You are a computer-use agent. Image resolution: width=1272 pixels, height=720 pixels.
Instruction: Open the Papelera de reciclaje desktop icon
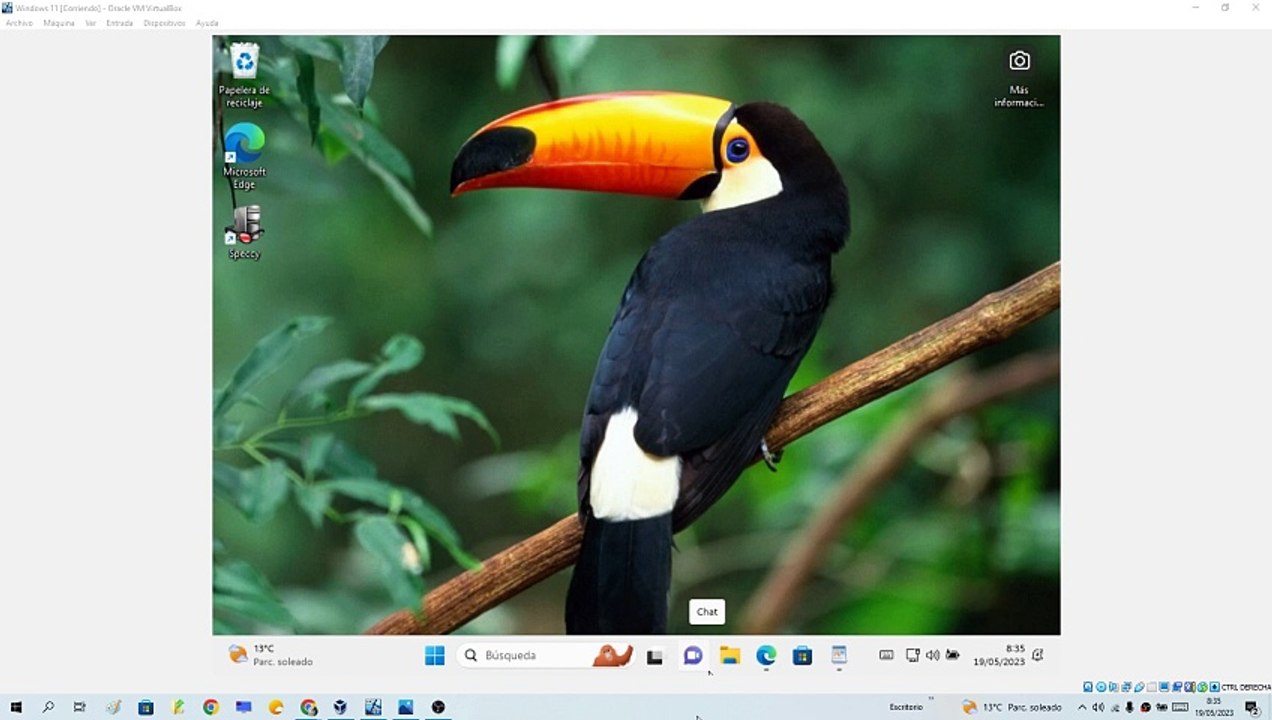coord(244,75)
